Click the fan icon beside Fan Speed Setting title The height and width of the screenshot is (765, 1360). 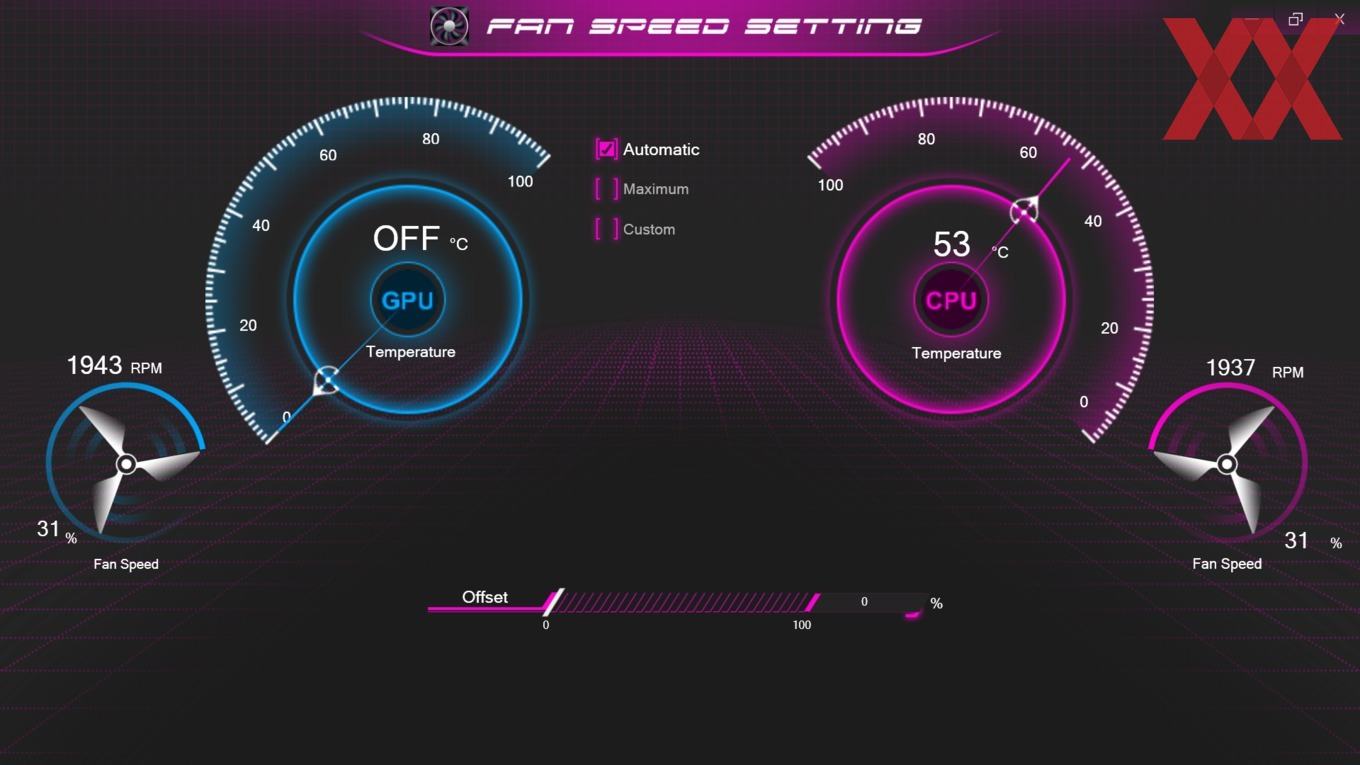[449, 26]
